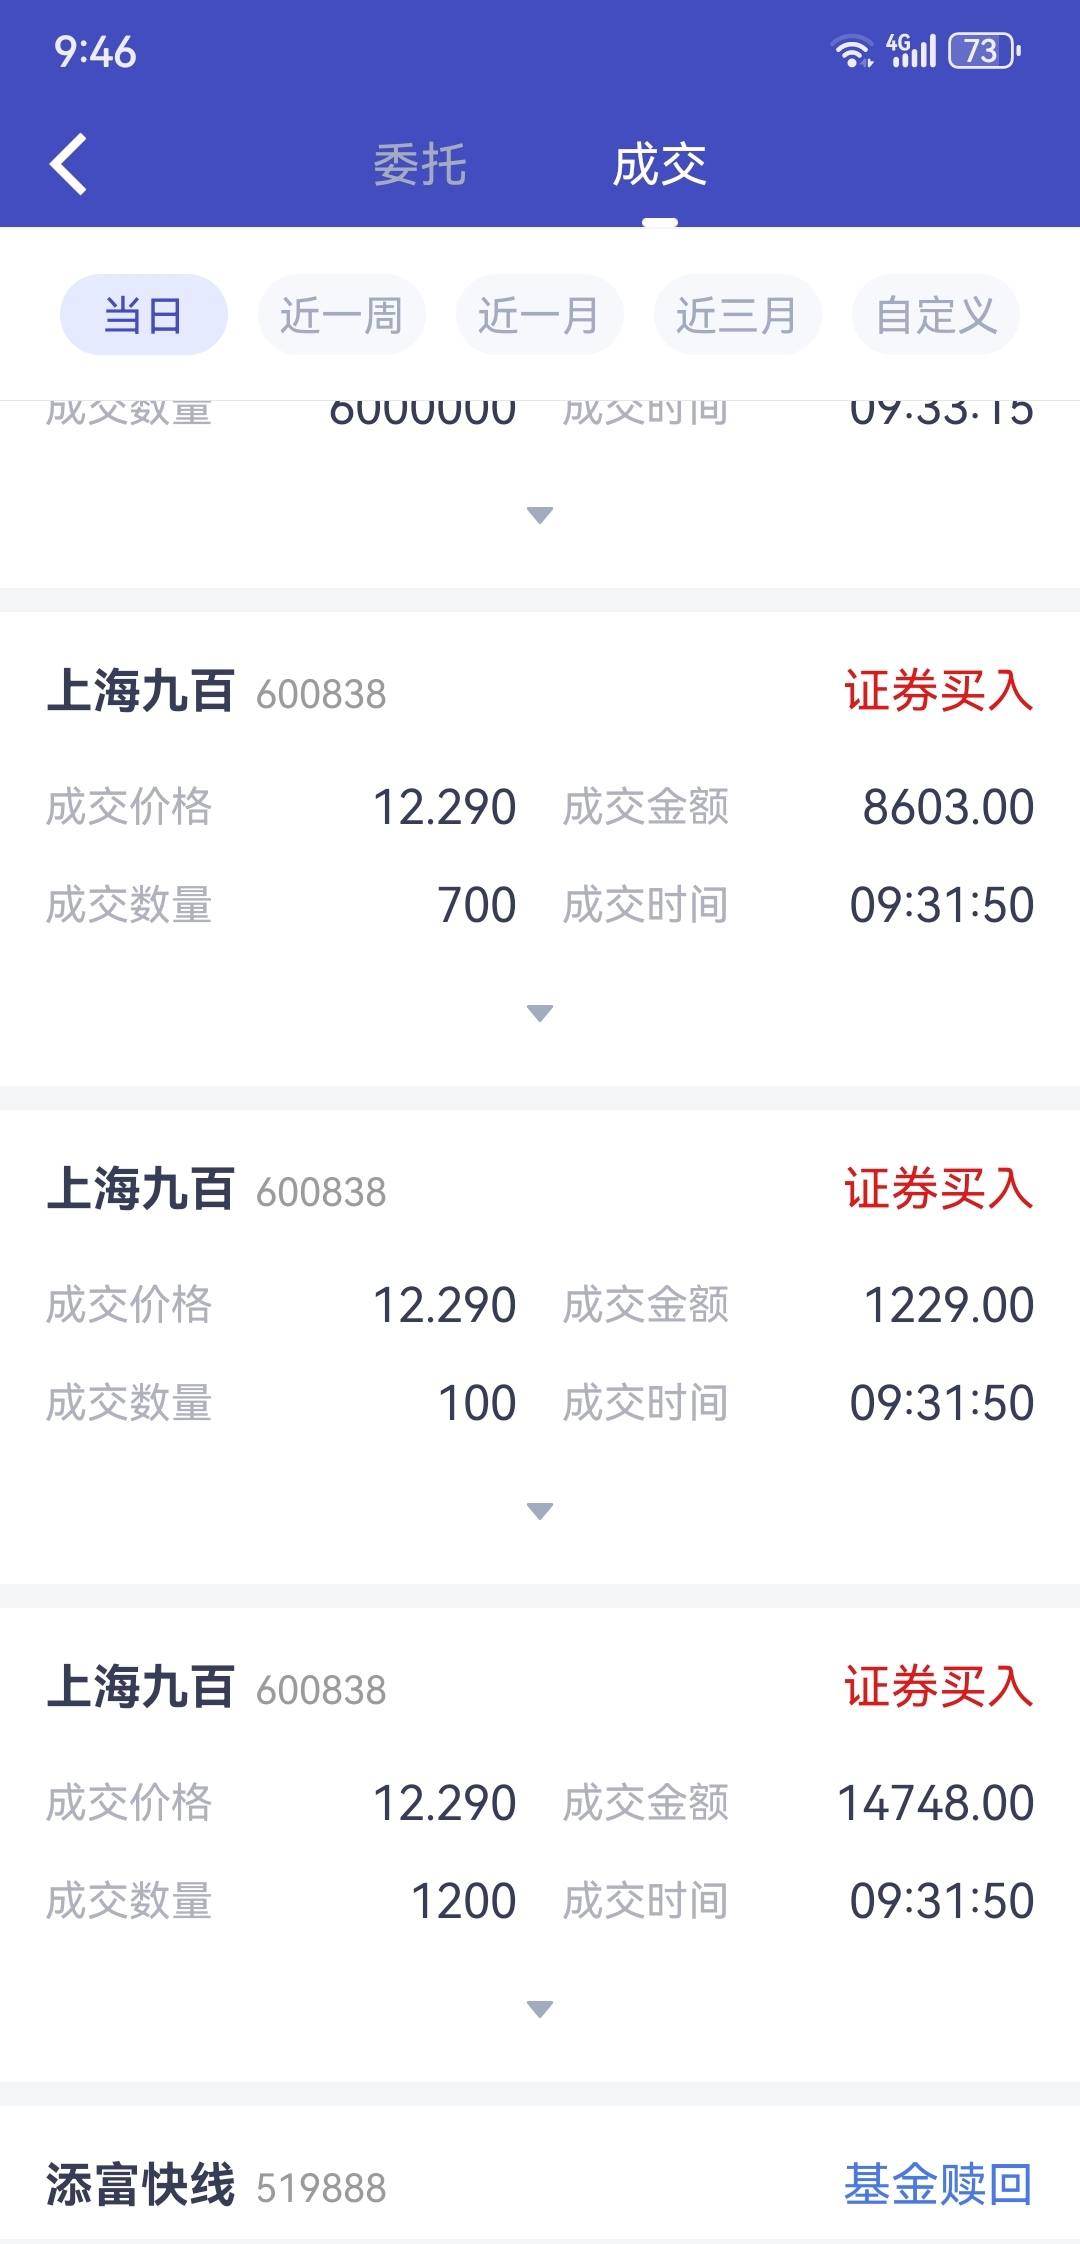
Task: Expand the 6000000 quantity record details
Action: [x=540, y=515]
